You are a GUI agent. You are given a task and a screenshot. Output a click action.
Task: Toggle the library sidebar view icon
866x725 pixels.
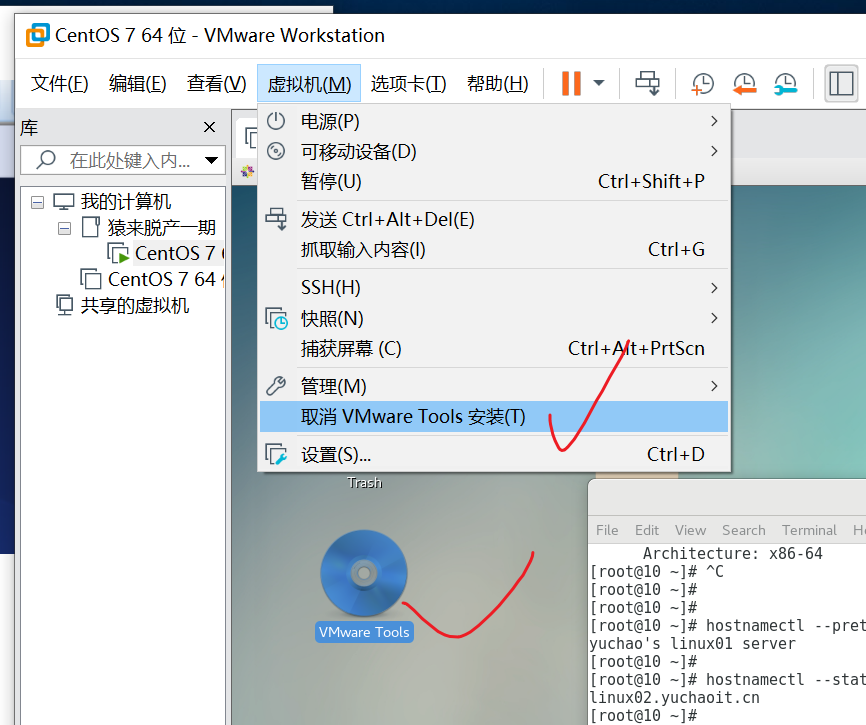click(841, 84)
